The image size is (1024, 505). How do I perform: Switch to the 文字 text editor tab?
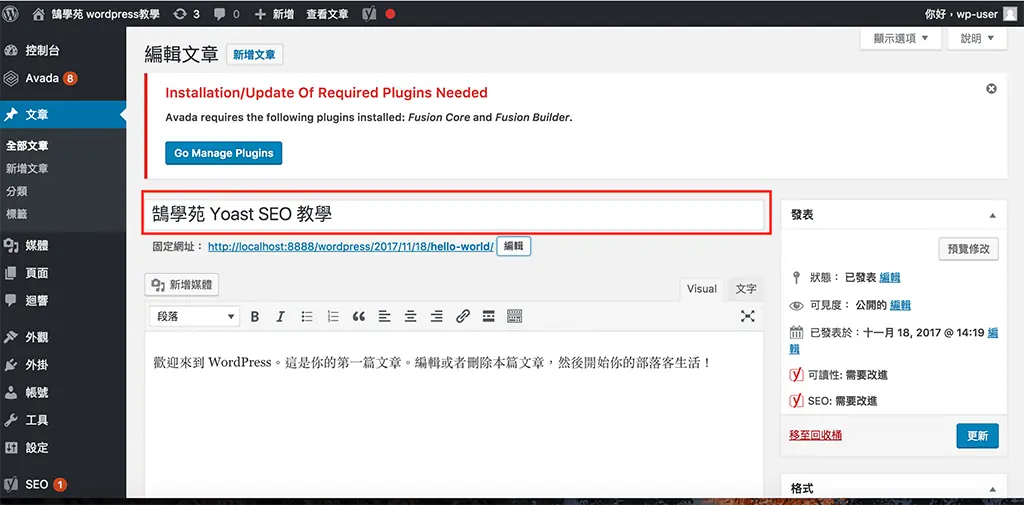(746, 289)
